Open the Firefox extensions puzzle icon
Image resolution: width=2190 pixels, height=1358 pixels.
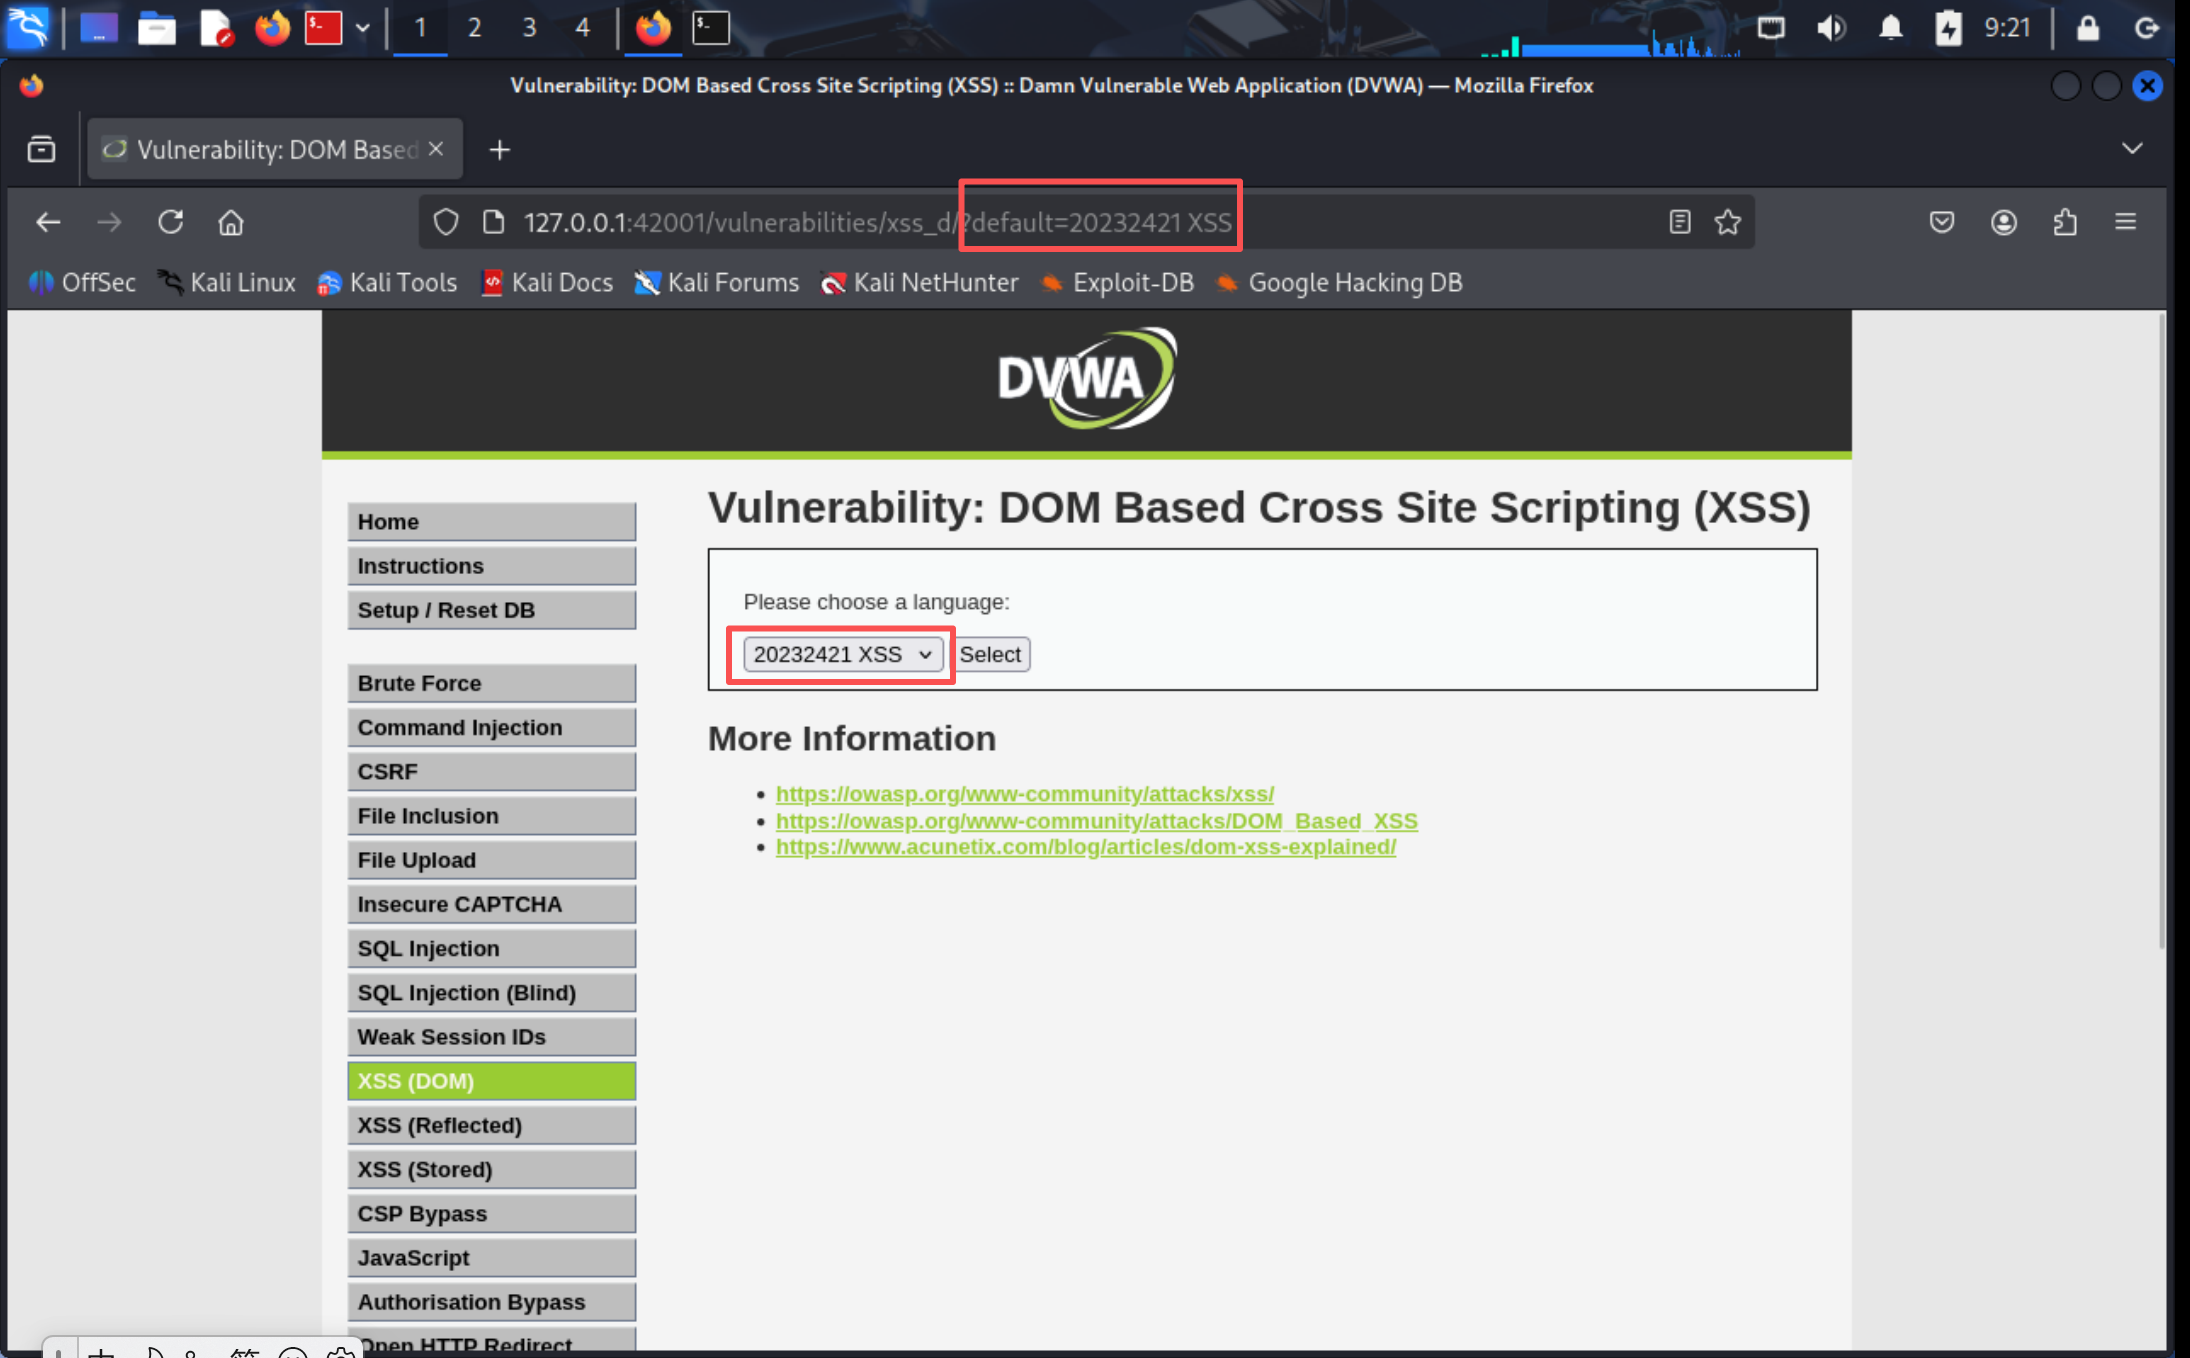point(2065,222)
